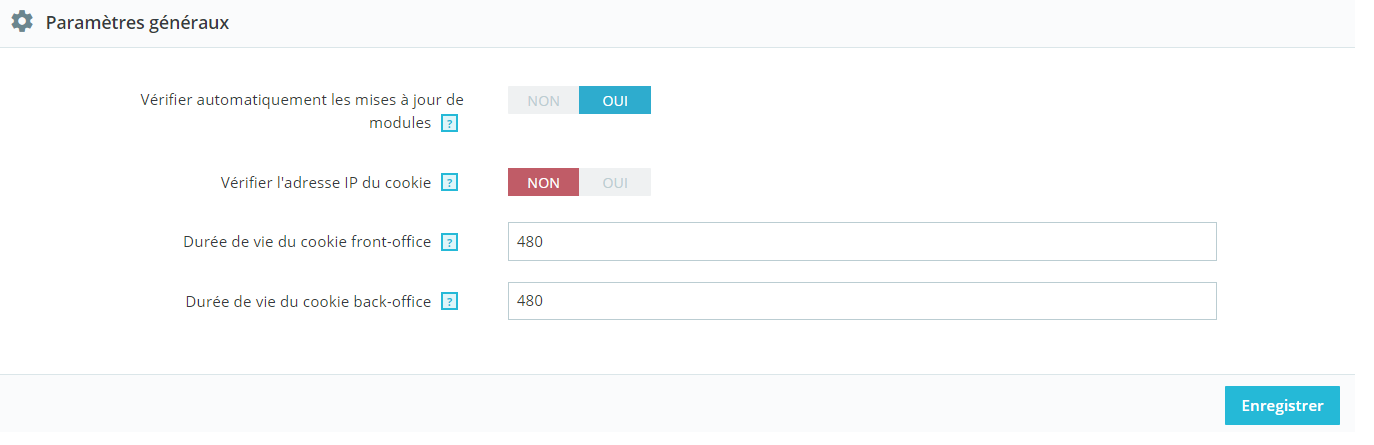Click the header bar right of Paramètres généraux
This screenshot has height=445, width=1374.
[x=790, y=22]
